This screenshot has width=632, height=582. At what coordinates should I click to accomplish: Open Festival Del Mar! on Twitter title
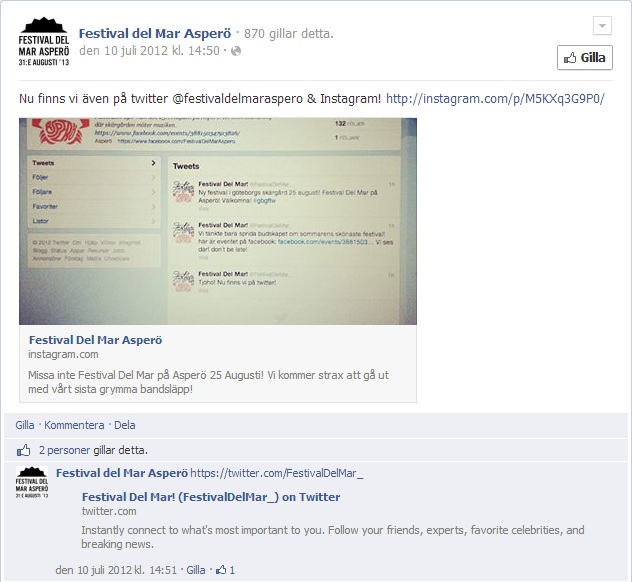click(x=211, y=497)
